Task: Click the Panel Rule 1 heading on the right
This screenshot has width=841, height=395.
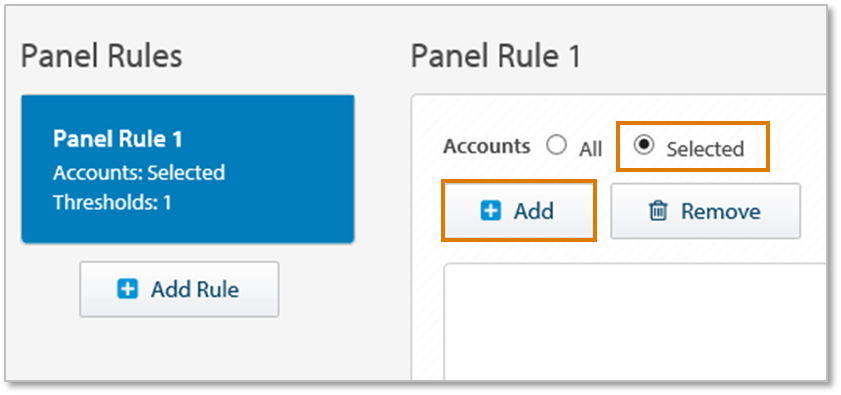Action: point(496,57)
